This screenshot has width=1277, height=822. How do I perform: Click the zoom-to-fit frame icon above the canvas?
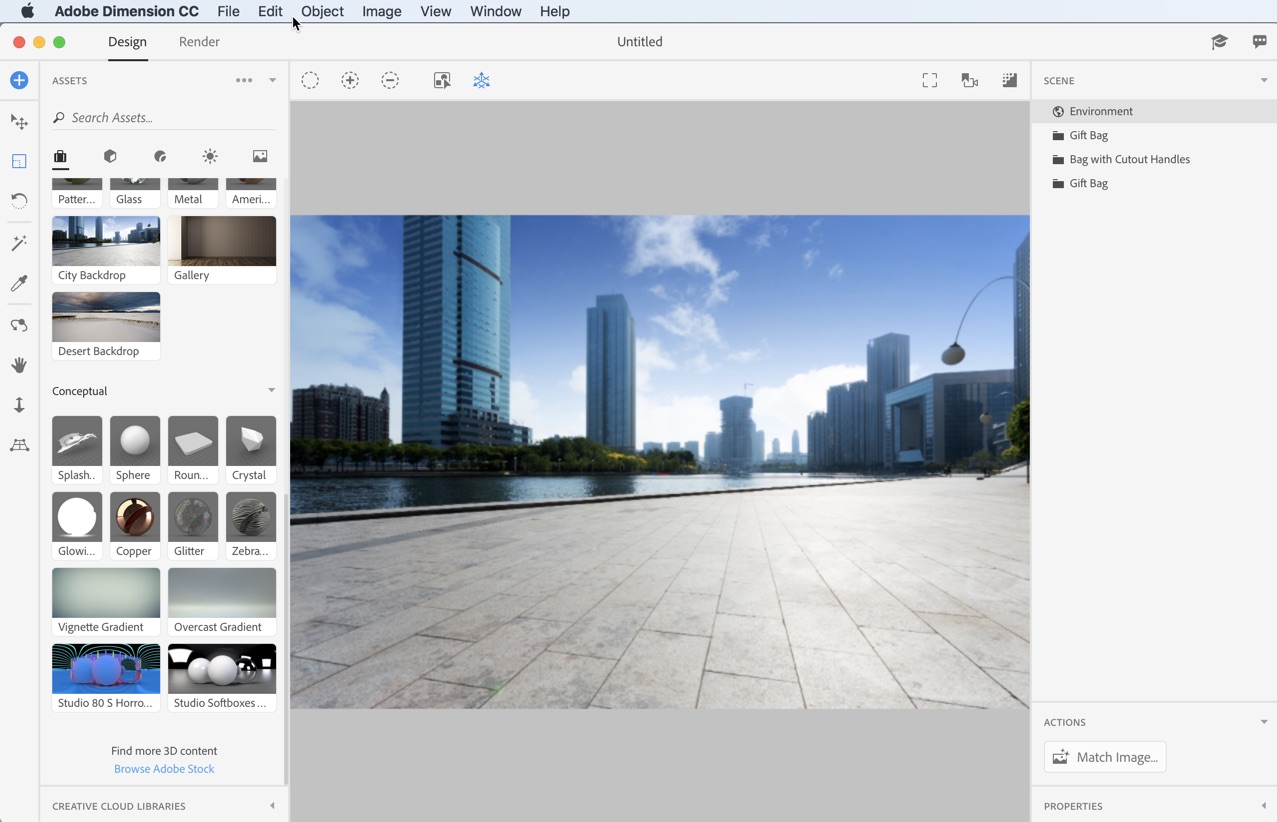929,80
